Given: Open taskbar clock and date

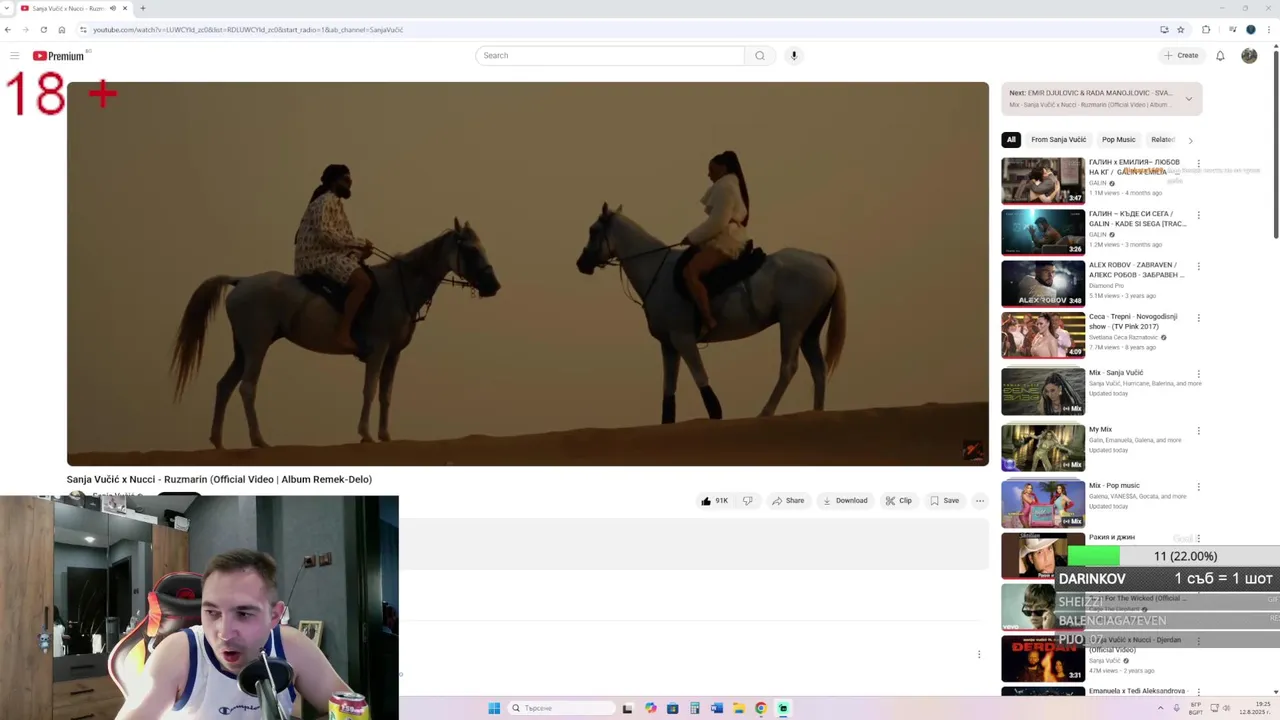Looking at the screenshot, I should tap(1254, 708).
